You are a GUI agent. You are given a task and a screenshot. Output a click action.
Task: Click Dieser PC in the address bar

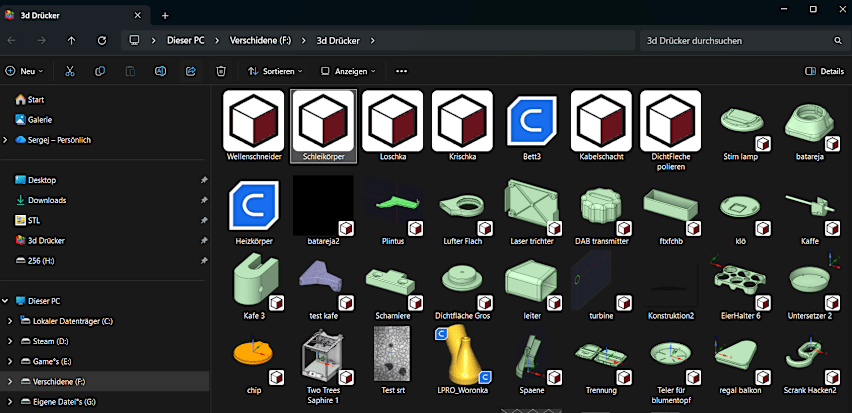point(185,41)
